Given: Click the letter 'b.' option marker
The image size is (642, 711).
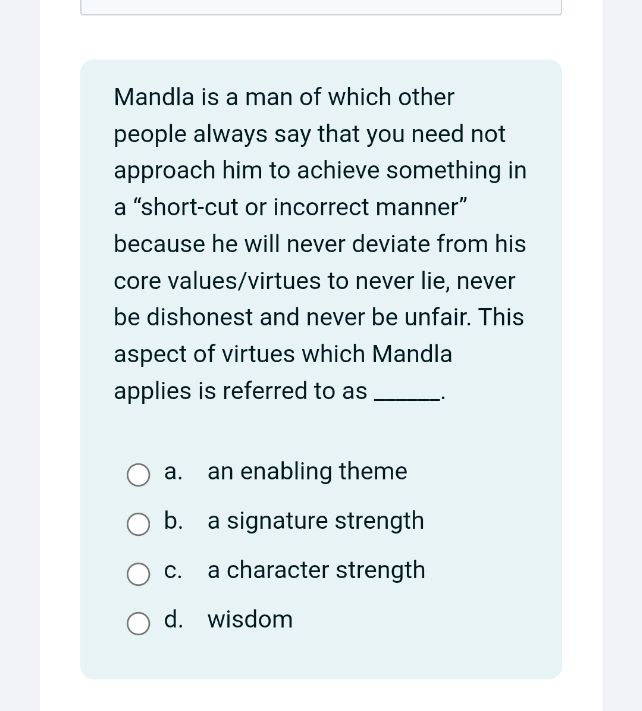Looking at the screenshot, I should pyautogui.click(x=173, y=521).
